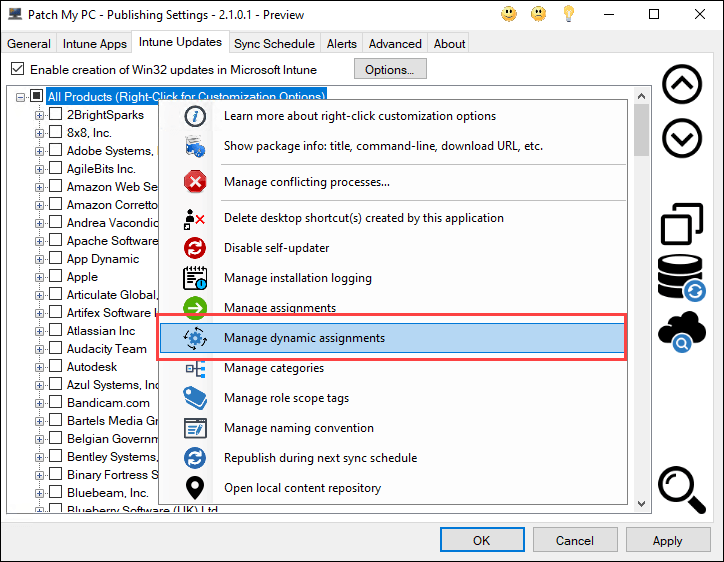Check the Apple vendor checkbox
Image resolution: width=724 pixels, height=562 pixels.
tap(55, 276)
